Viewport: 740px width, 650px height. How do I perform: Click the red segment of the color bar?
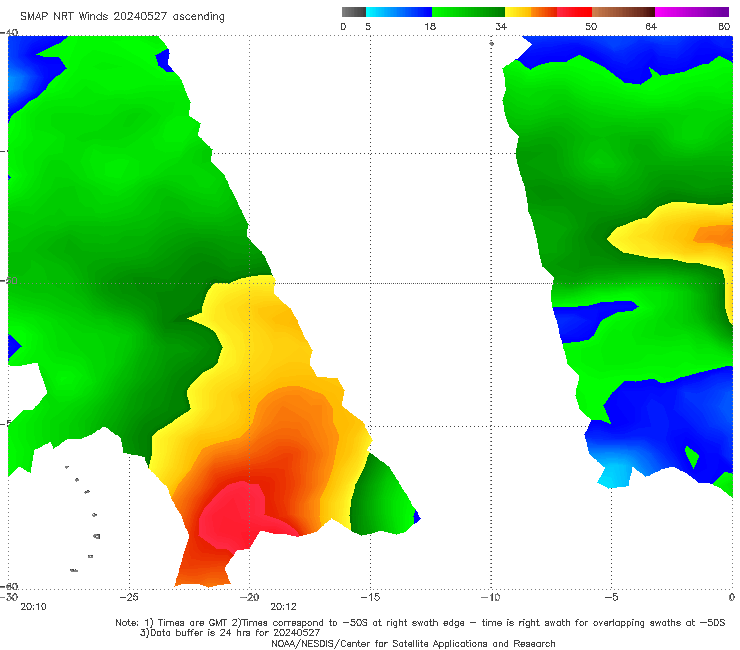click(x=574, y=12)
